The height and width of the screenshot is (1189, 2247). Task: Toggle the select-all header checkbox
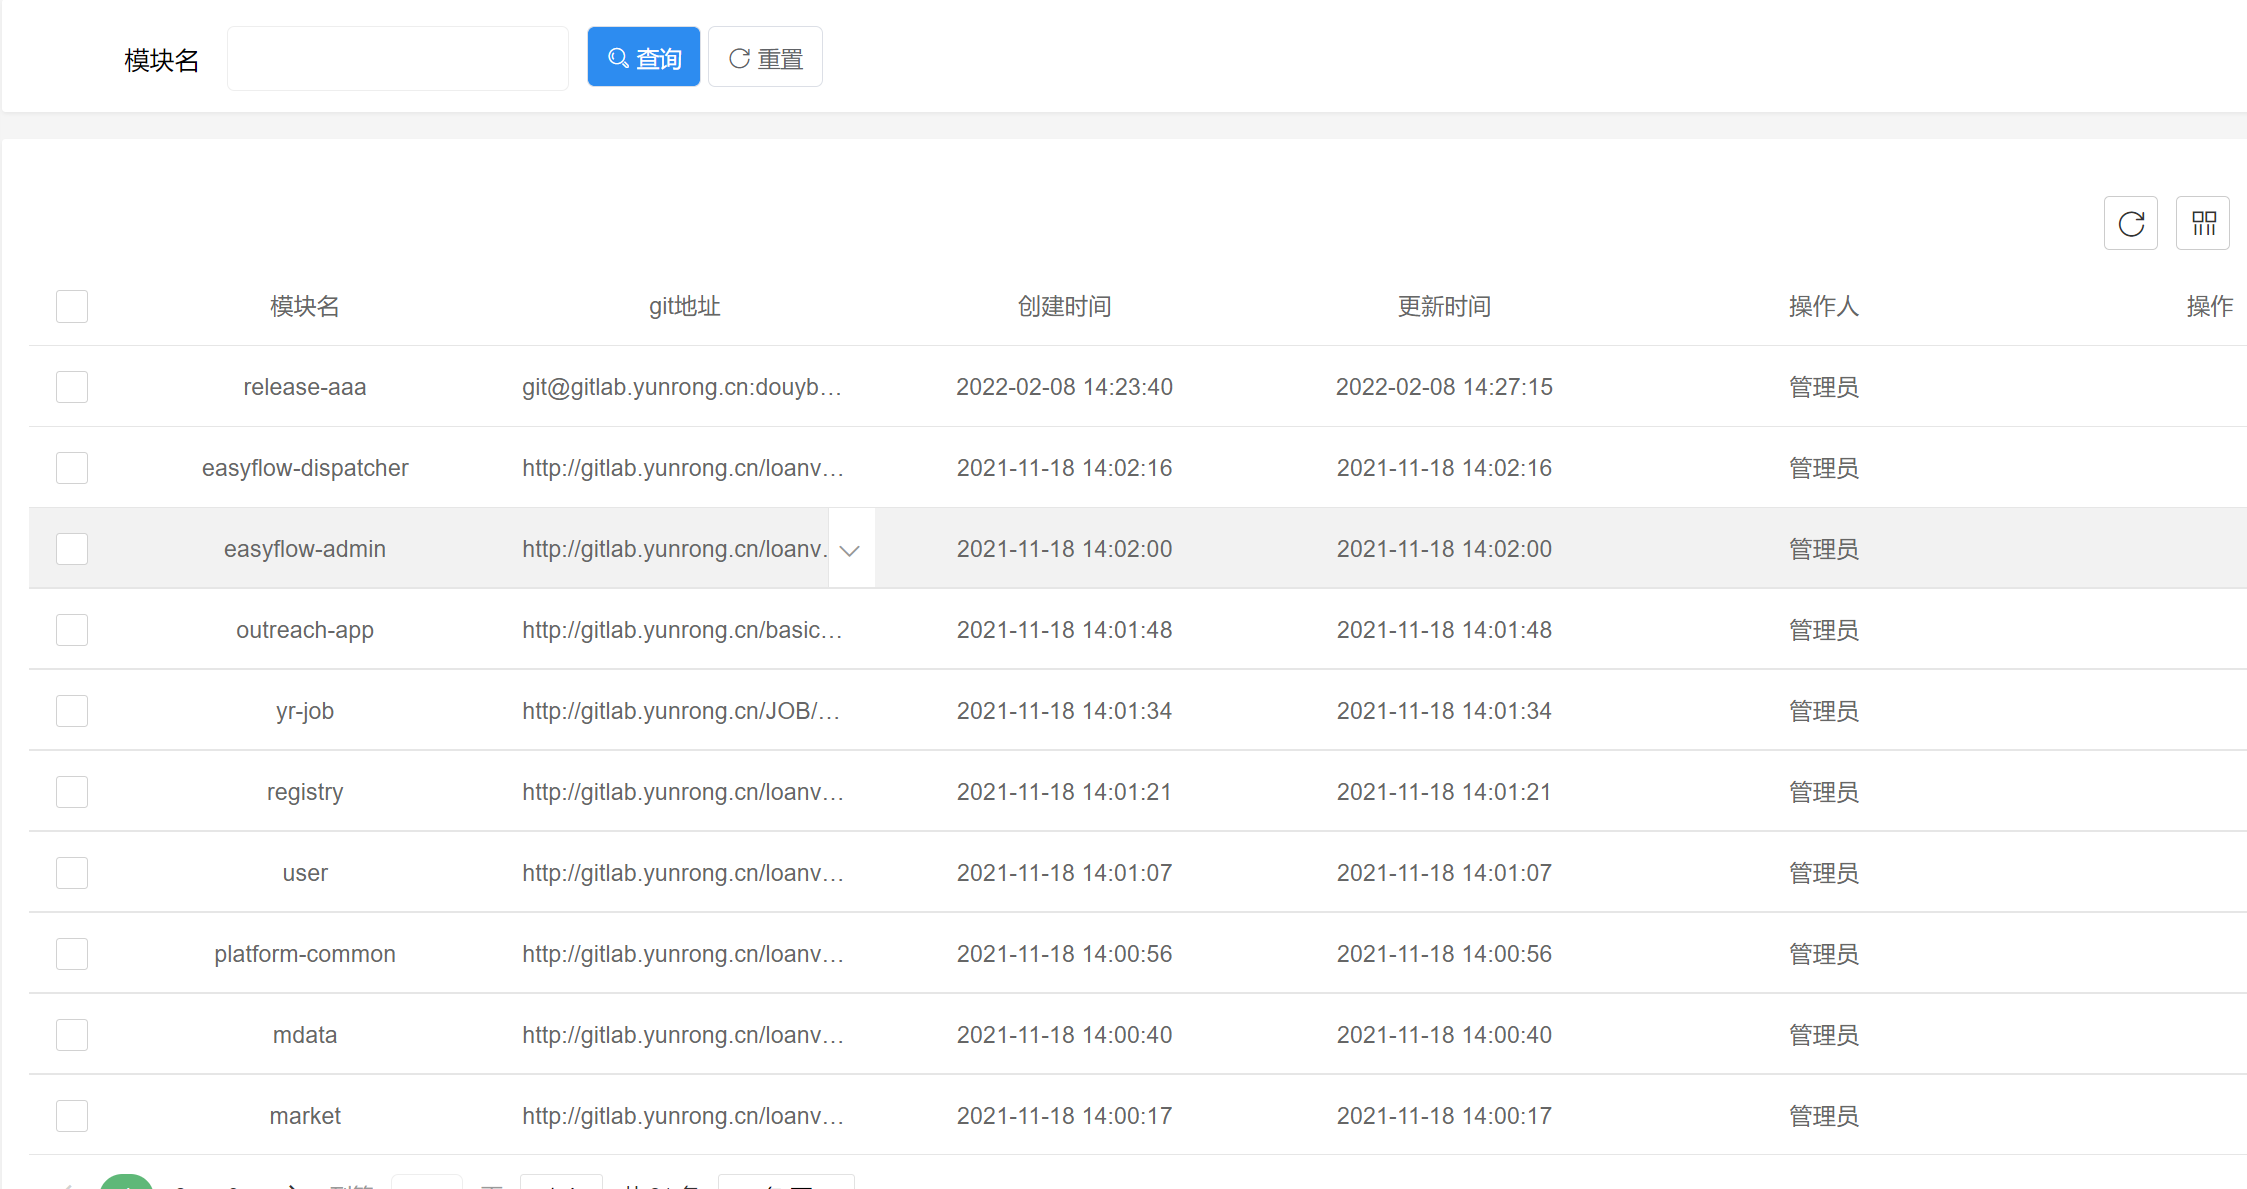pos(72,306)
